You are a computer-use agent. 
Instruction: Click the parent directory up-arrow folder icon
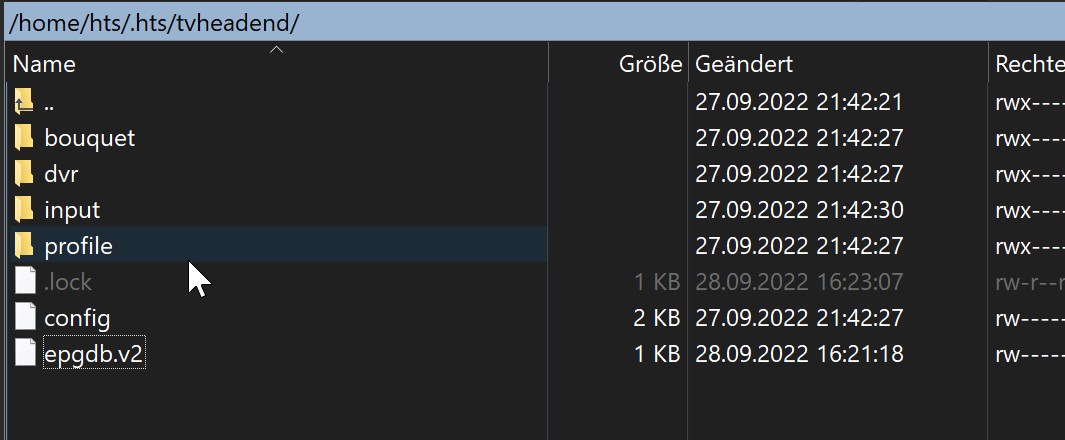pos(24,102)
